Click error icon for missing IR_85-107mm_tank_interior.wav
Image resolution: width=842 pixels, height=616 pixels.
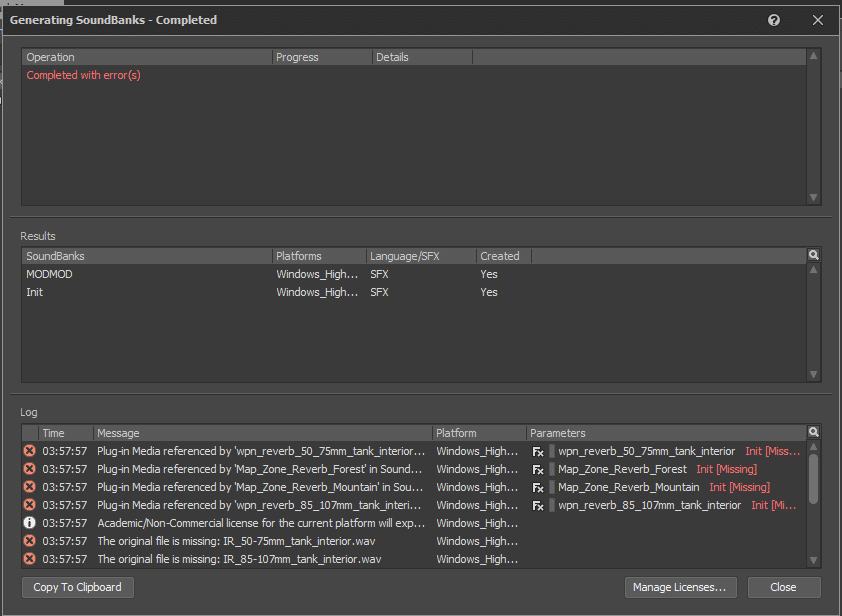tap(30, 559)
